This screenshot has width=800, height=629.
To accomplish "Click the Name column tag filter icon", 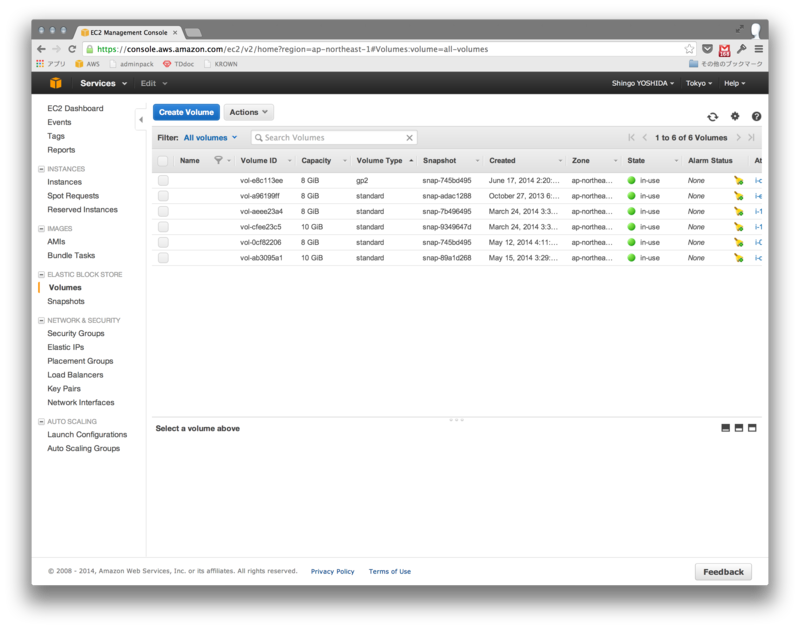I will click(x=218, y=160).
